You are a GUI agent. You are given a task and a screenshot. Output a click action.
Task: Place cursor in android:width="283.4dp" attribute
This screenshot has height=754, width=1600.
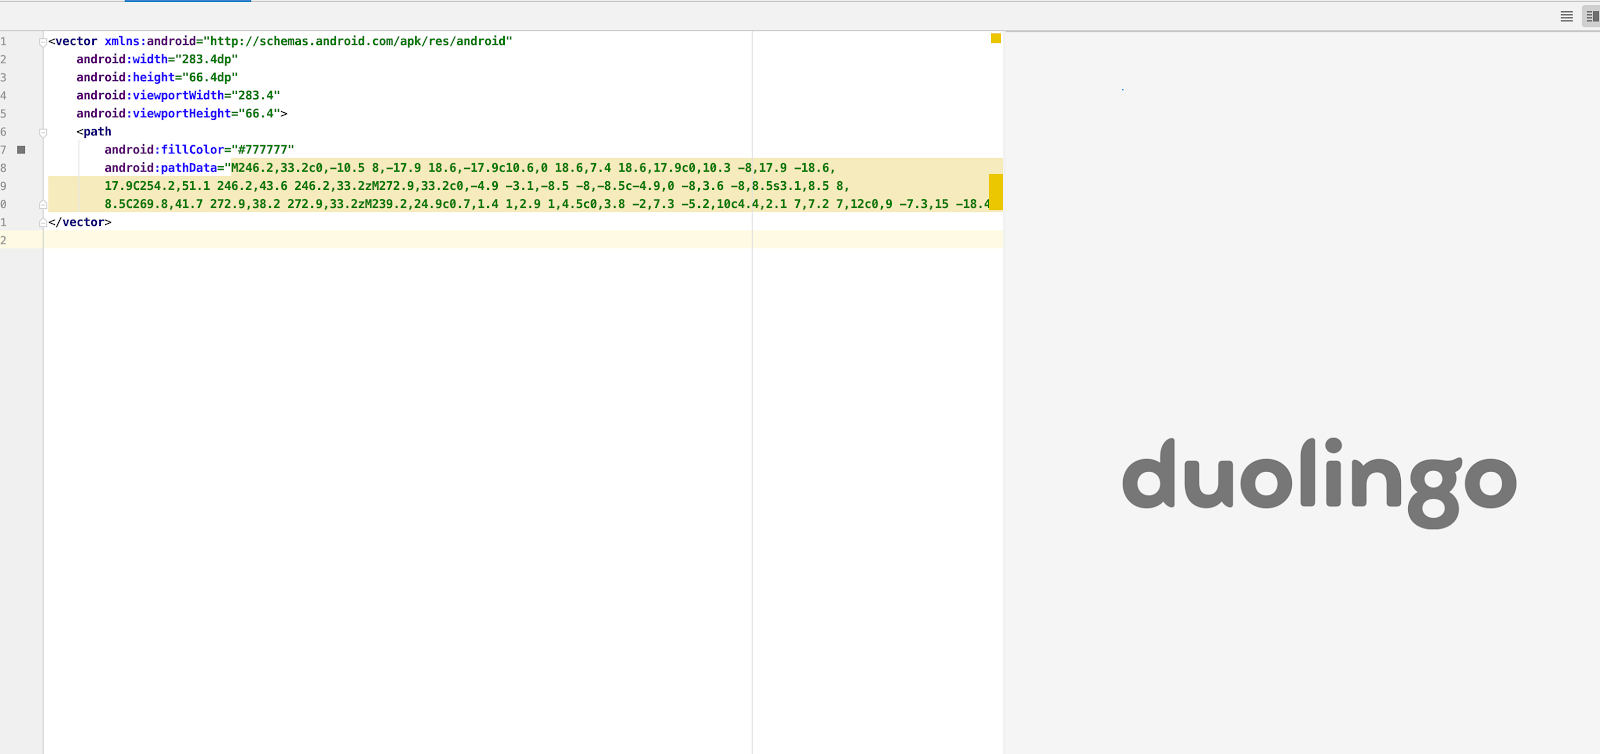tap(157, 60)
